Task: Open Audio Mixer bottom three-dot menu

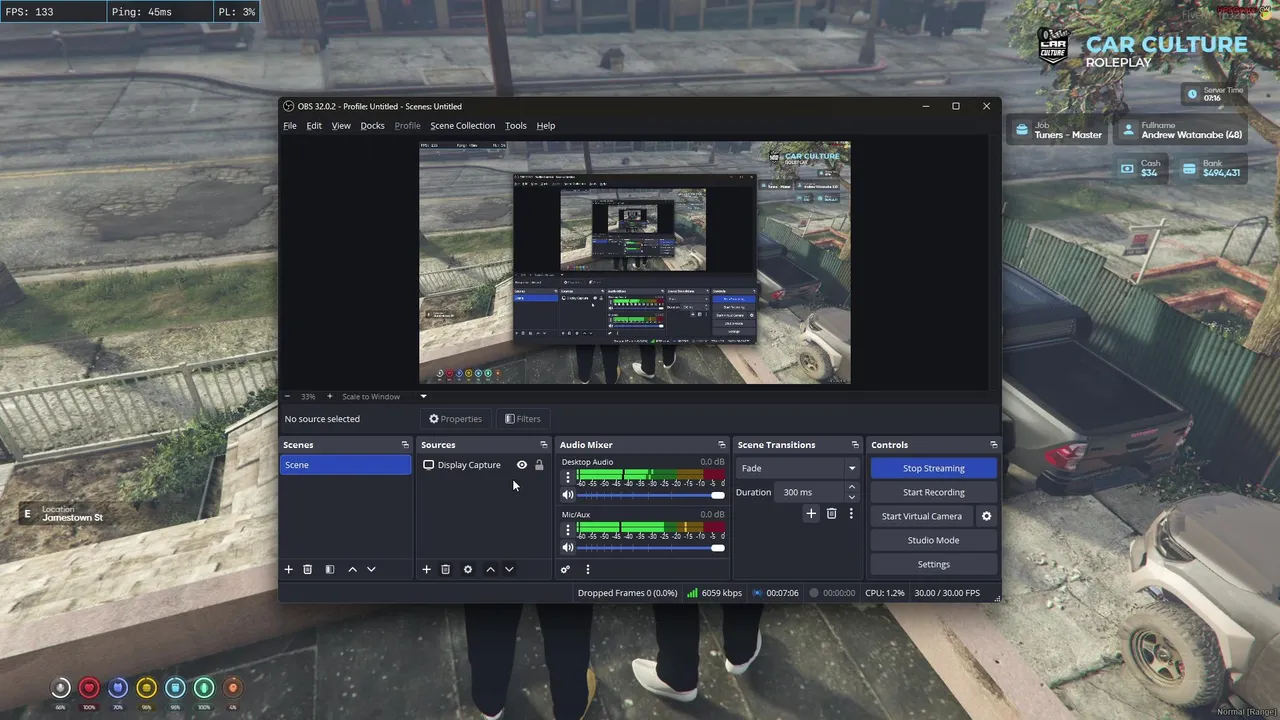Action: tap(587, 569)
